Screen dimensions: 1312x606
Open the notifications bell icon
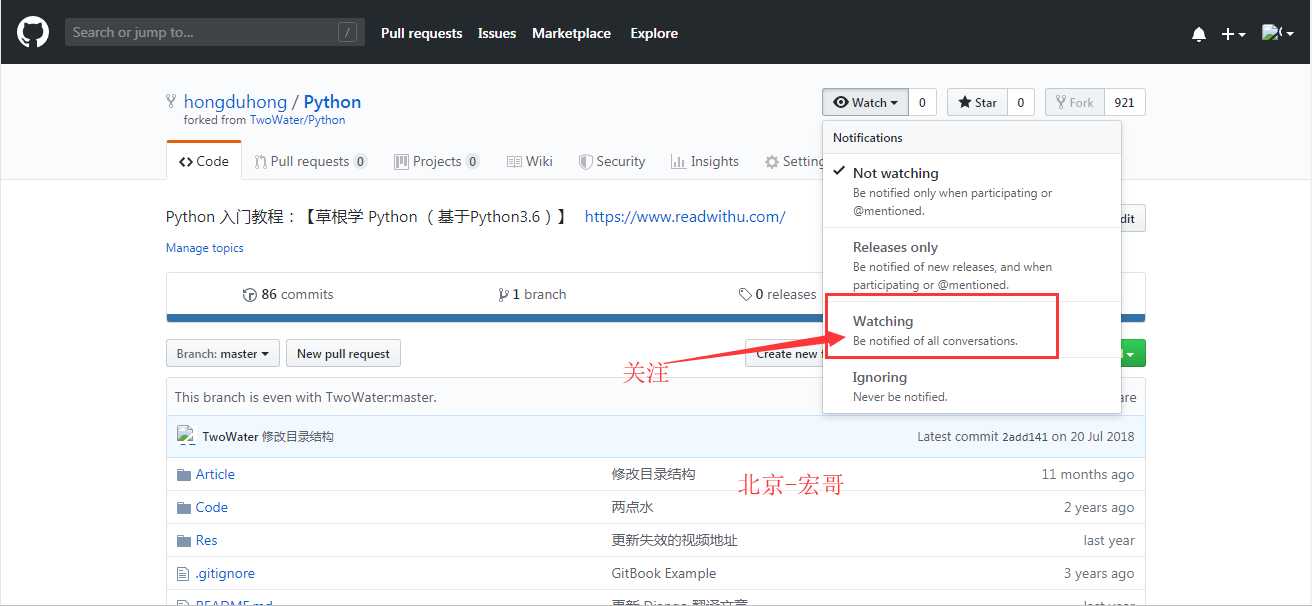pos(1199,34)
